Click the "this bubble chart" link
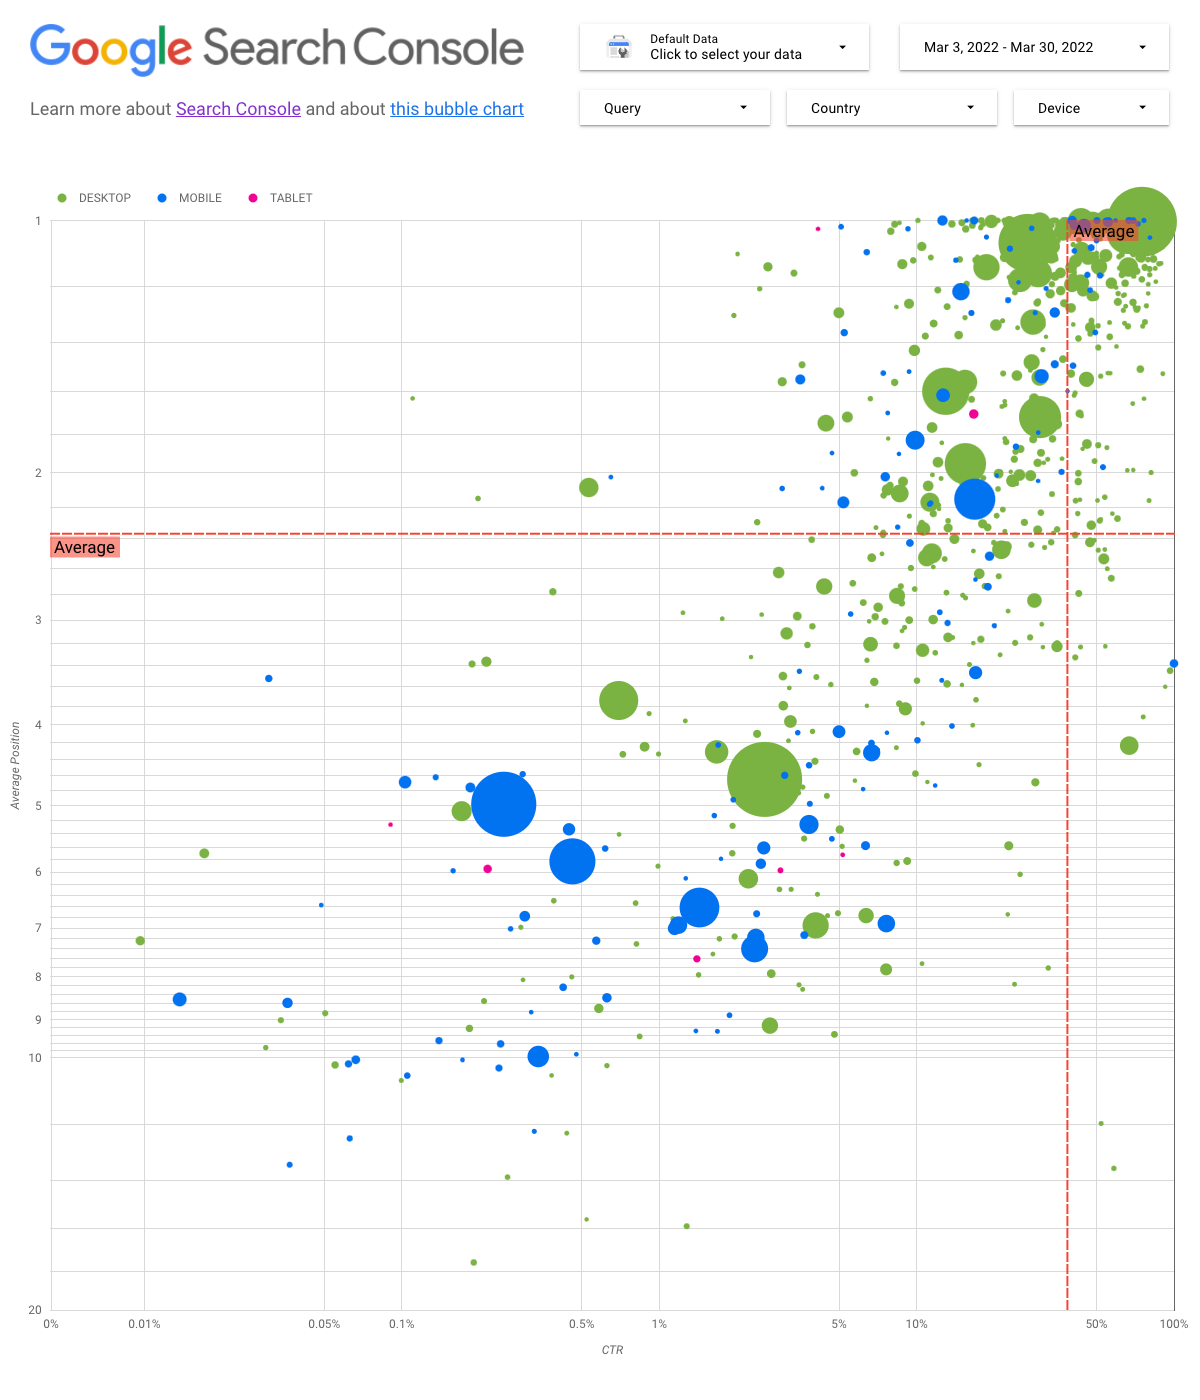This screenshot has width=1200, height=1400. [456, 109]
